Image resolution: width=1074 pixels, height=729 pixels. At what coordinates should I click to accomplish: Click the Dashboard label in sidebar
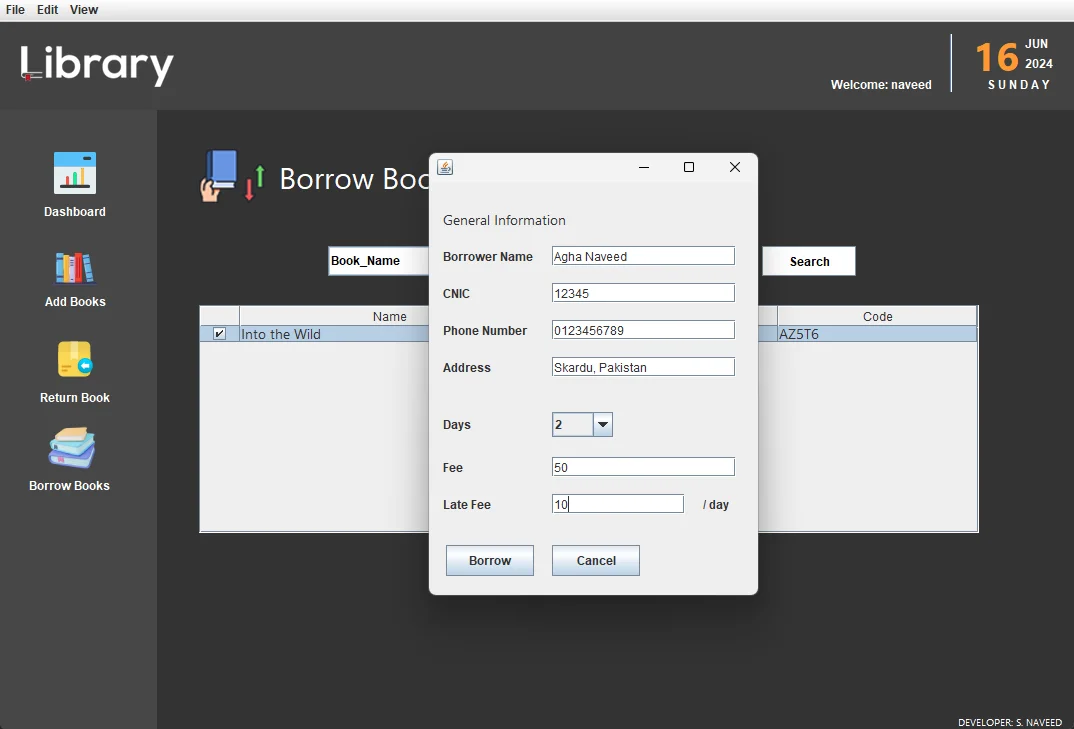tap(75, 212)
